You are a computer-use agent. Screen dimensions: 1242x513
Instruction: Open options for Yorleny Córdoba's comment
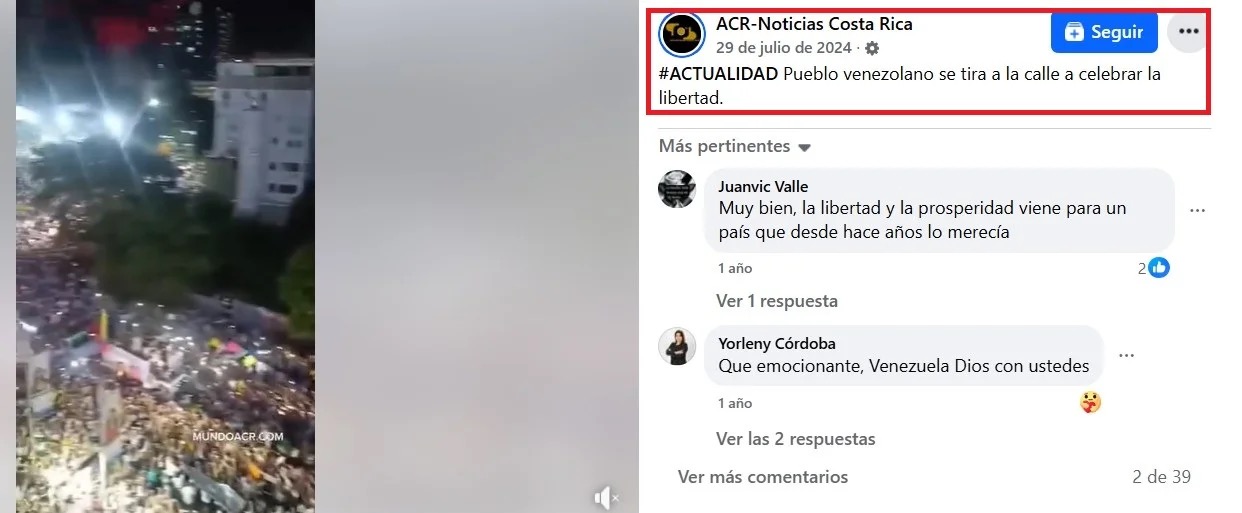[x=1126, y=355]
